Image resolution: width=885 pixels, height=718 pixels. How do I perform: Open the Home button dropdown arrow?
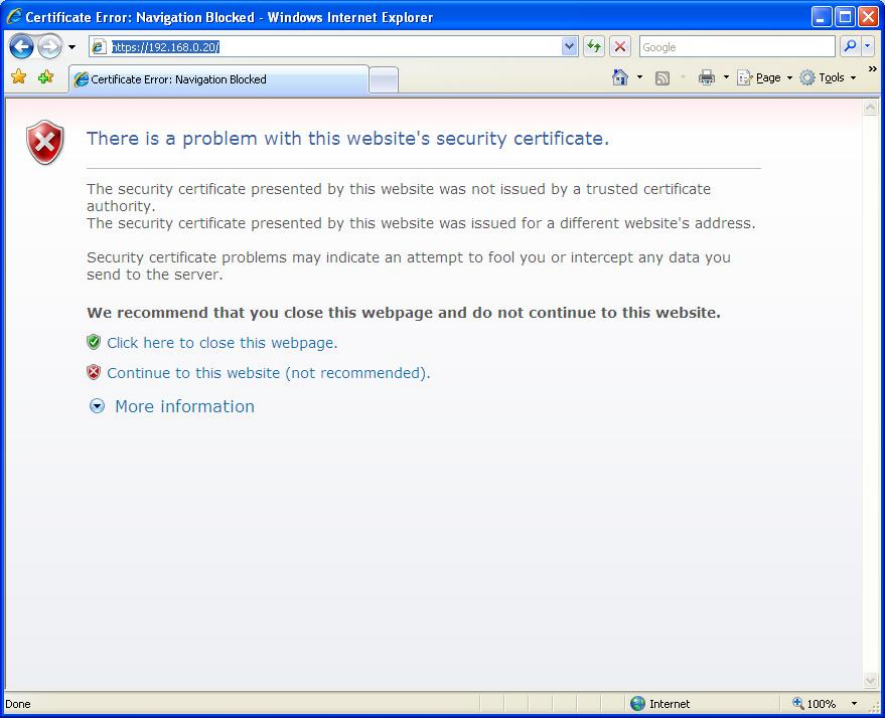pos(639,77)
